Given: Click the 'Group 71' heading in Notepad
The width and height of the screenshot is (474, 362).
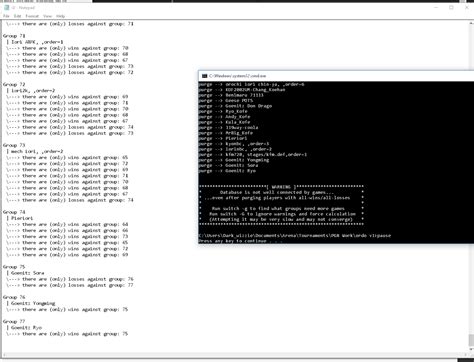Looking at the screenshot, I should pyautogui.click(x=14, y=36).
